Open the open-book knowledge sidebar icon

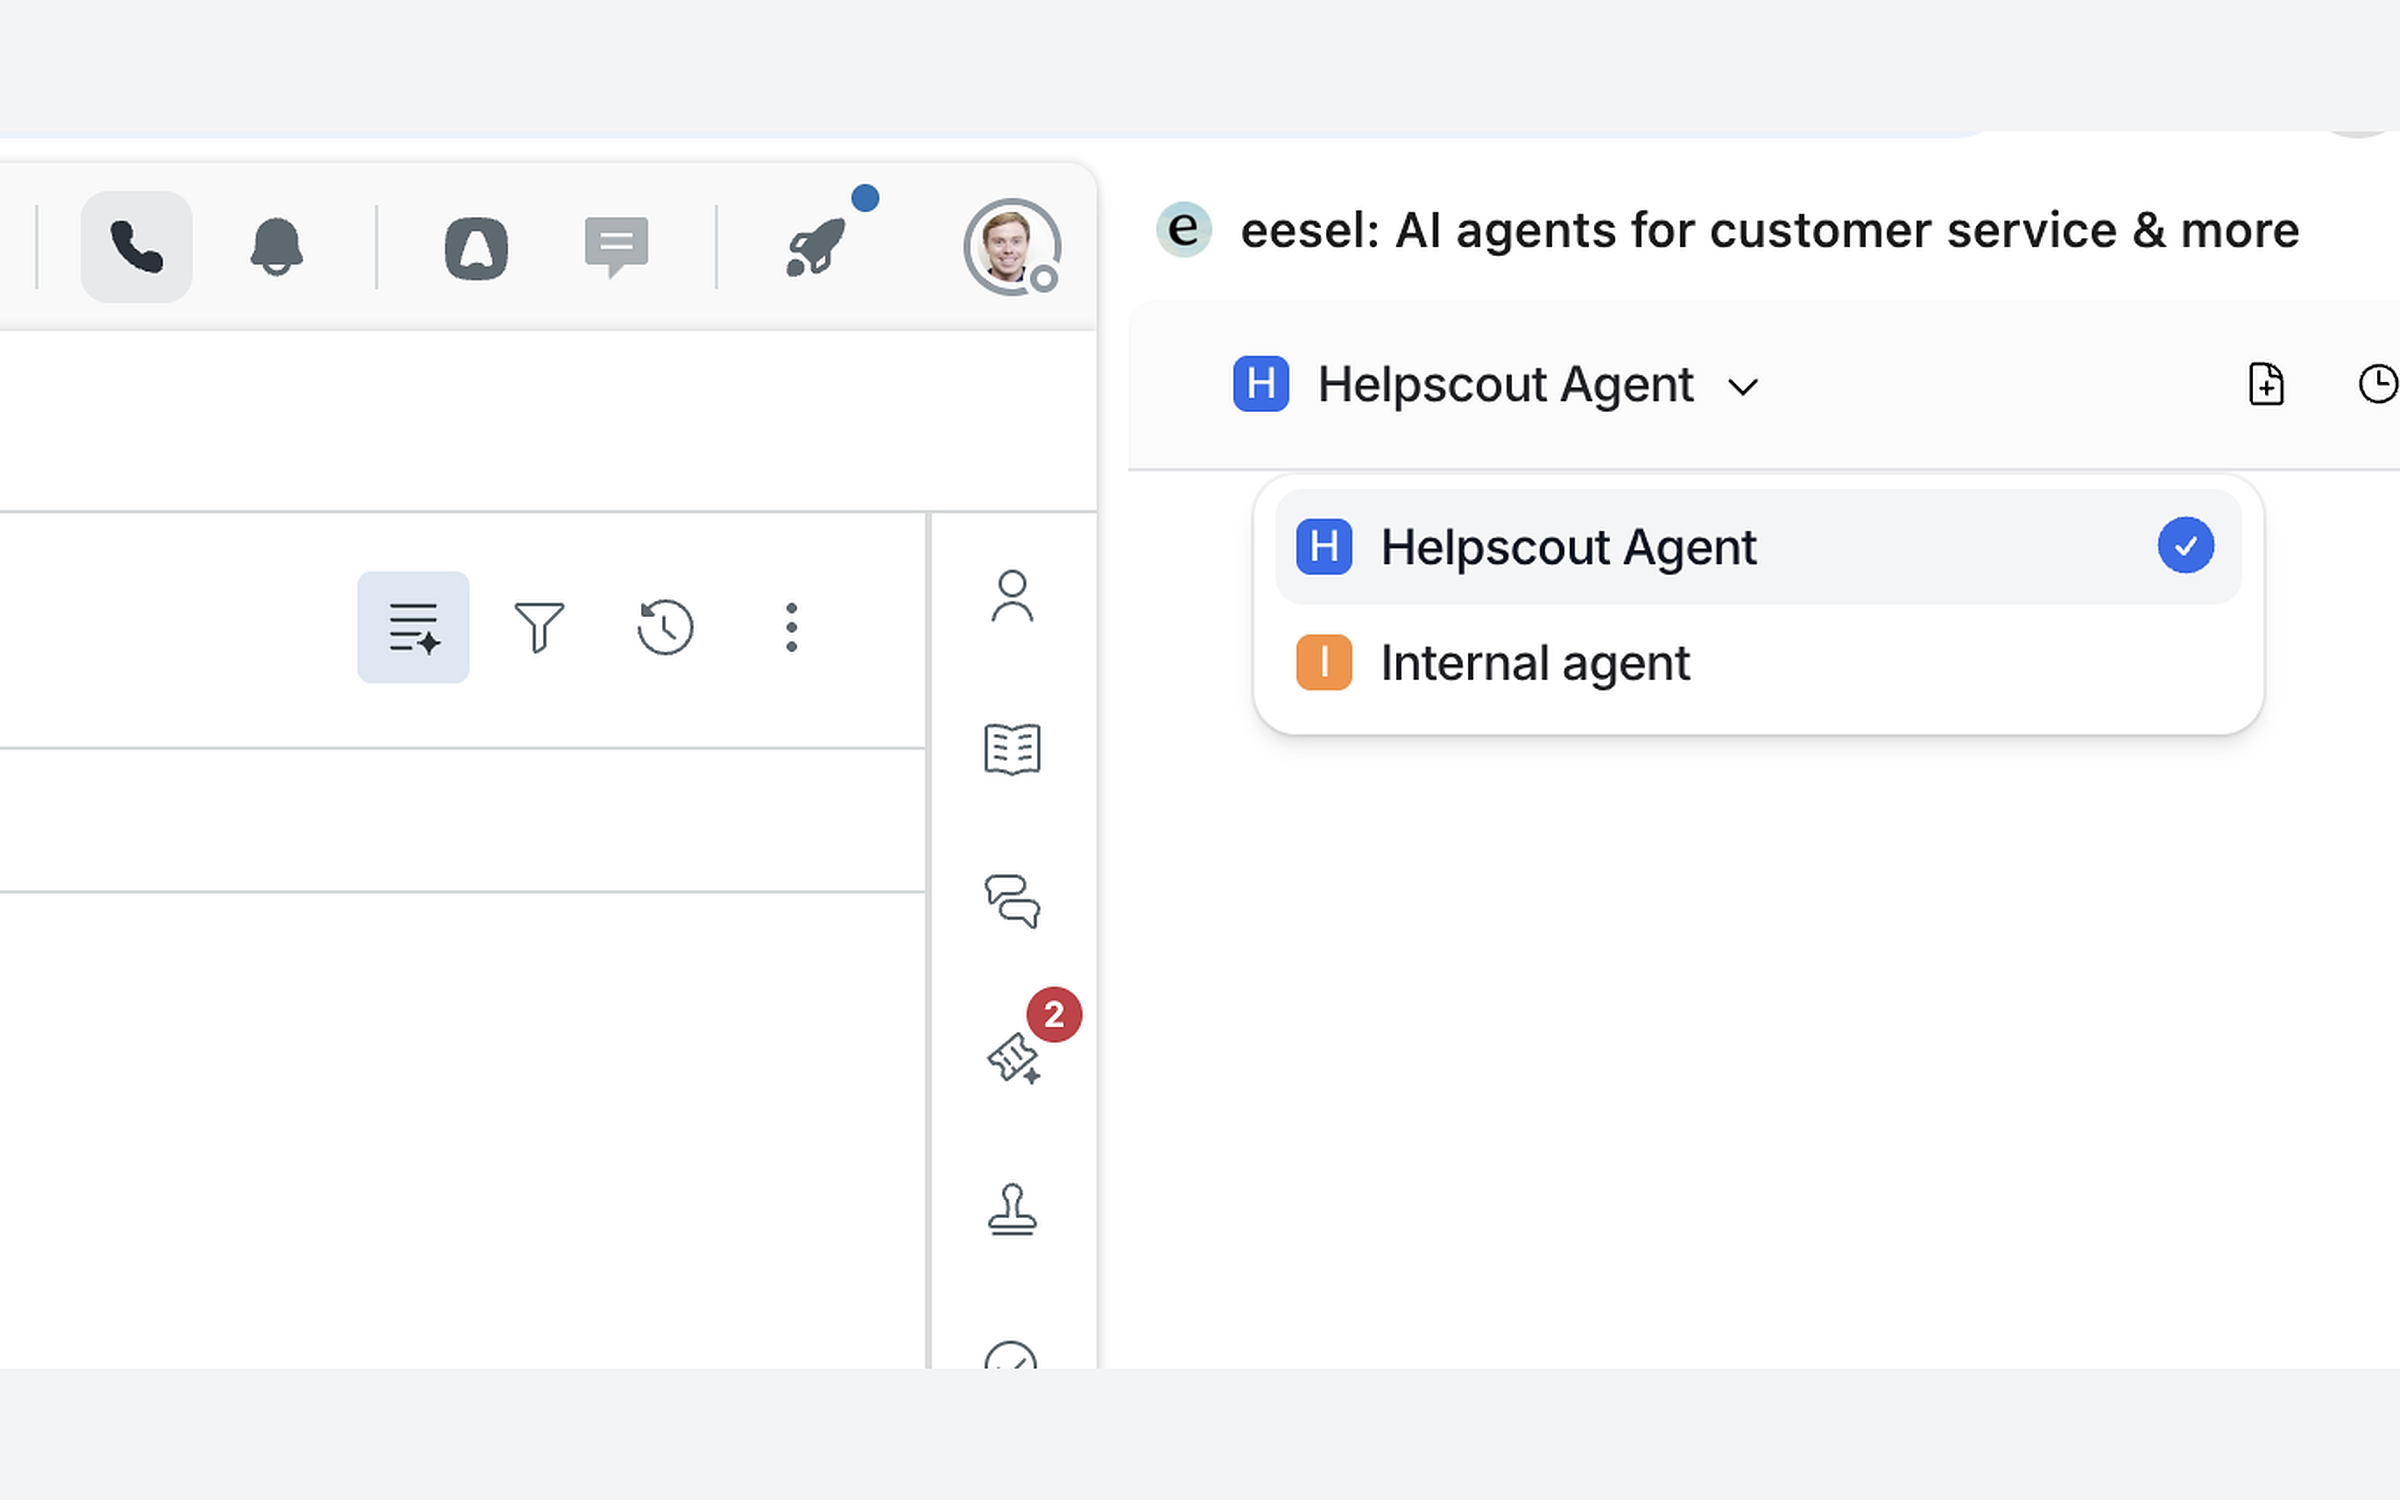1012,749
